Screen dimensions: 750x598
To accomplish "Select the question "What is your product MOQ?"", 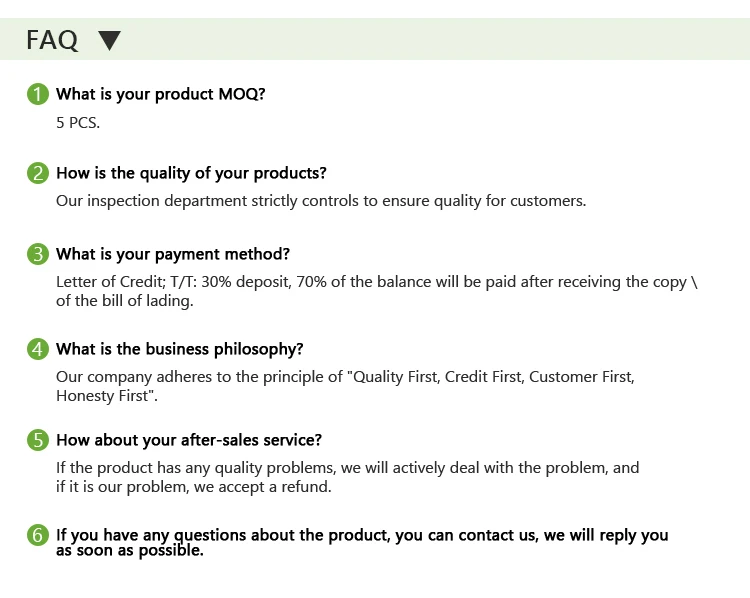I will click(161, 95).
